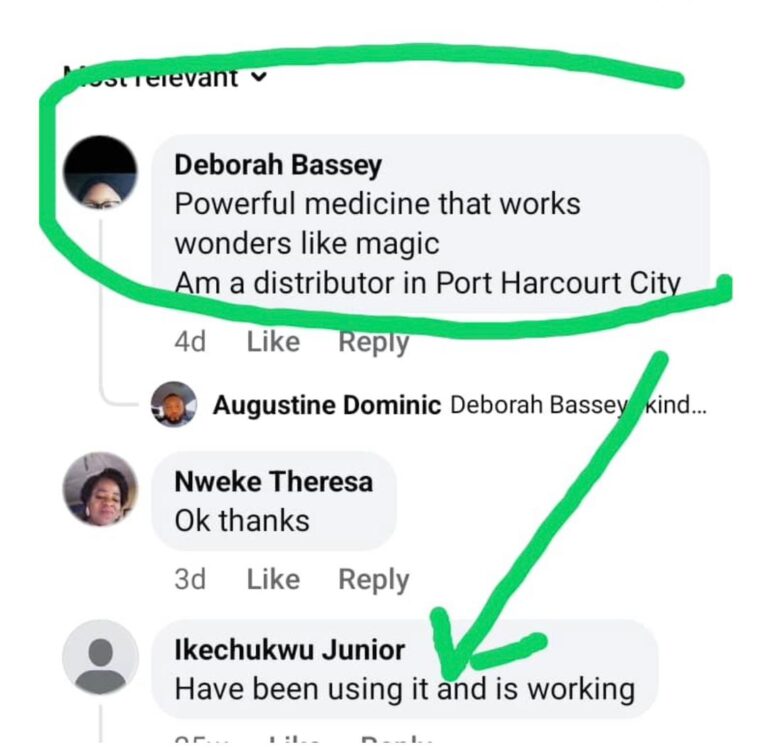Expand the Most relevant sorting dropdown
Viewport: 768px width, 750px height.
coord(166,77)
